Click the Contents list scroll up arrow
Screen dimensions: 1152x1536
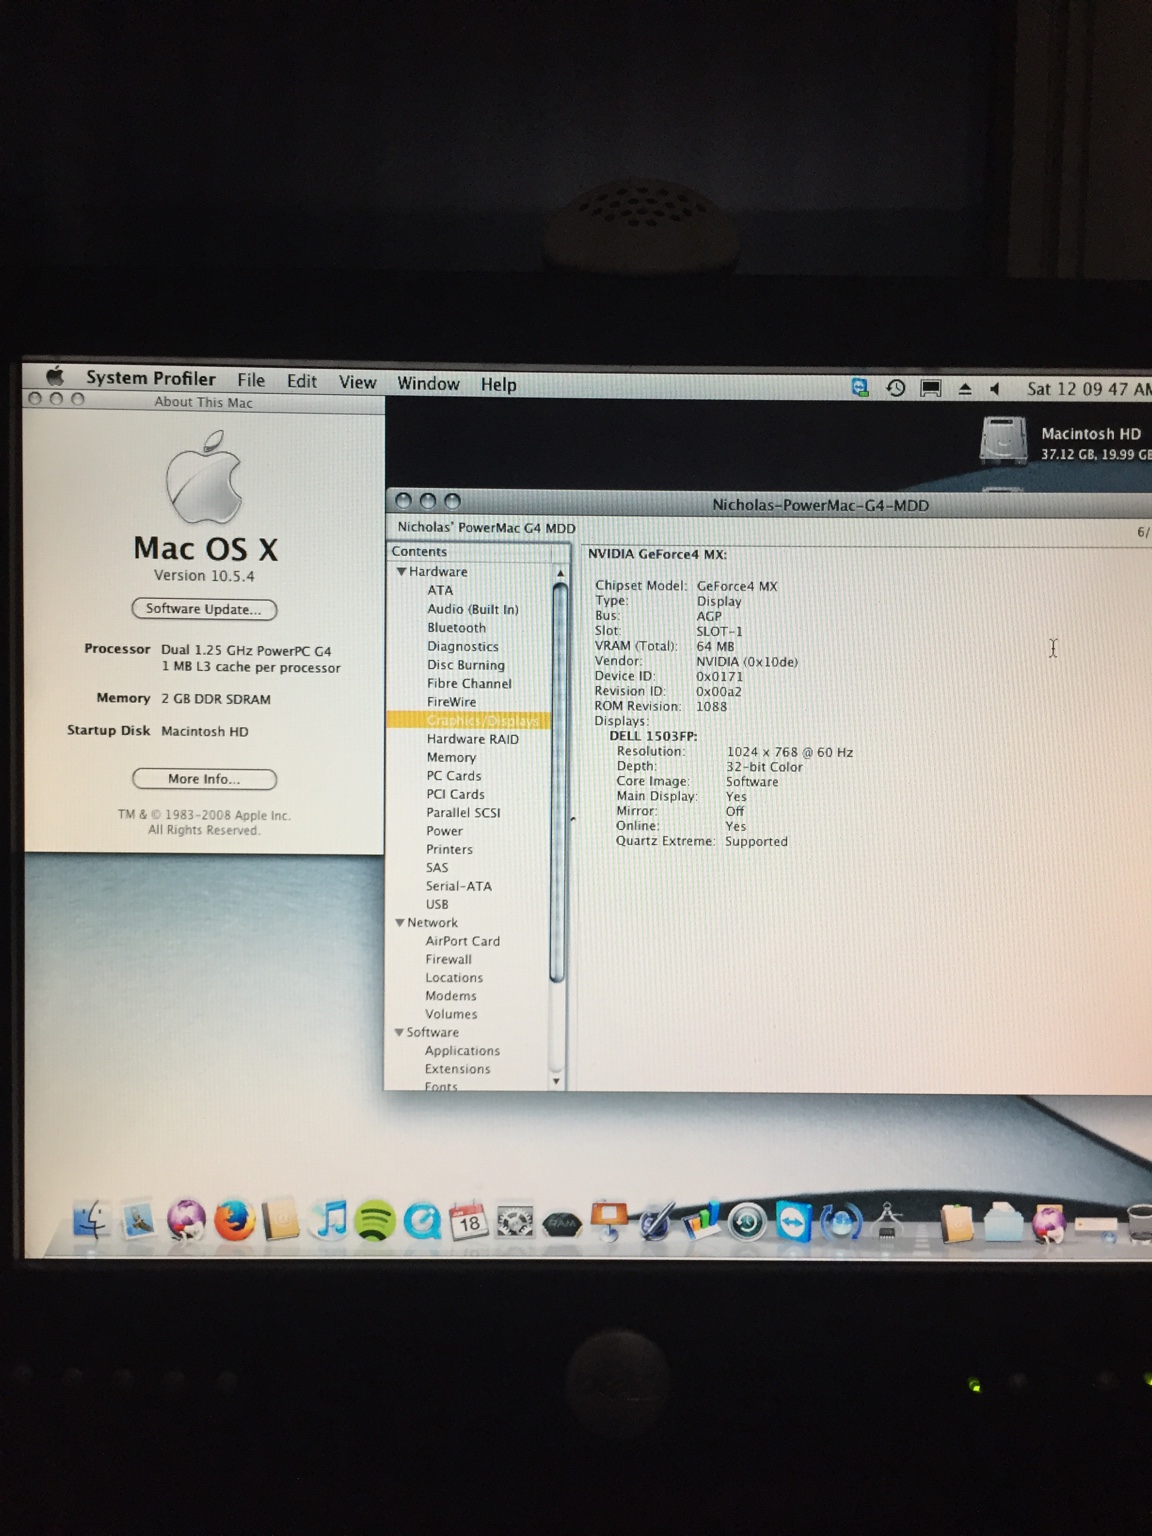pyautogui.click(x=560, y=573)
